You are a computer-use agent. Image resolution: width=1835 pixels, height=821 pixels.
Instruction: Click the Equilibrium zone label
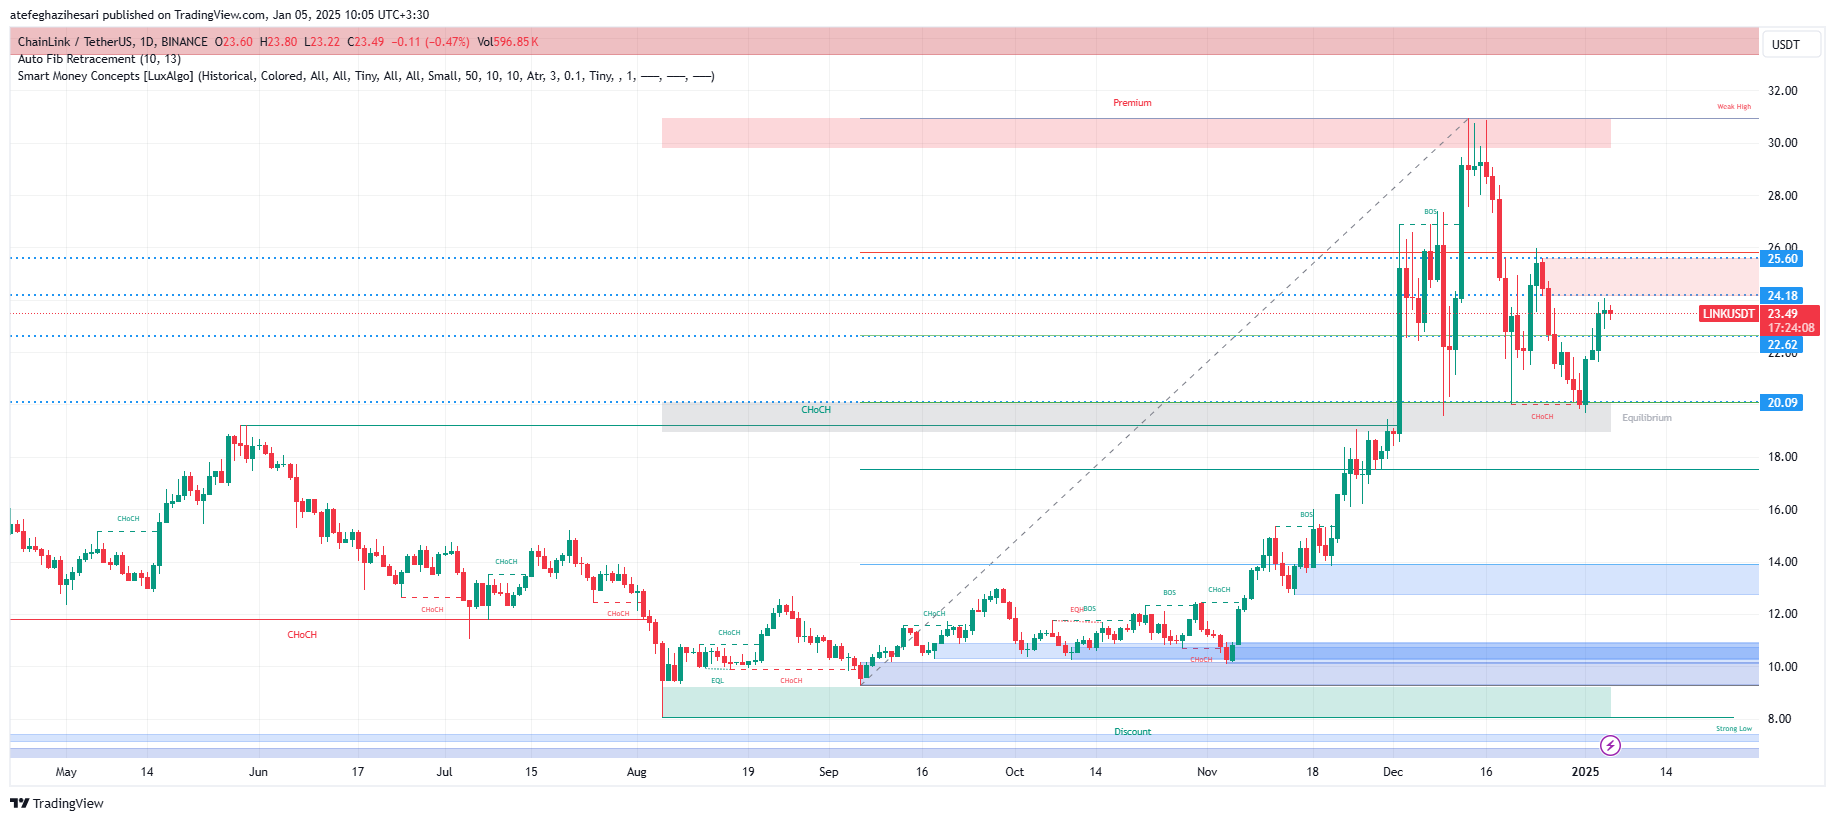click(x=1646, y=418)
